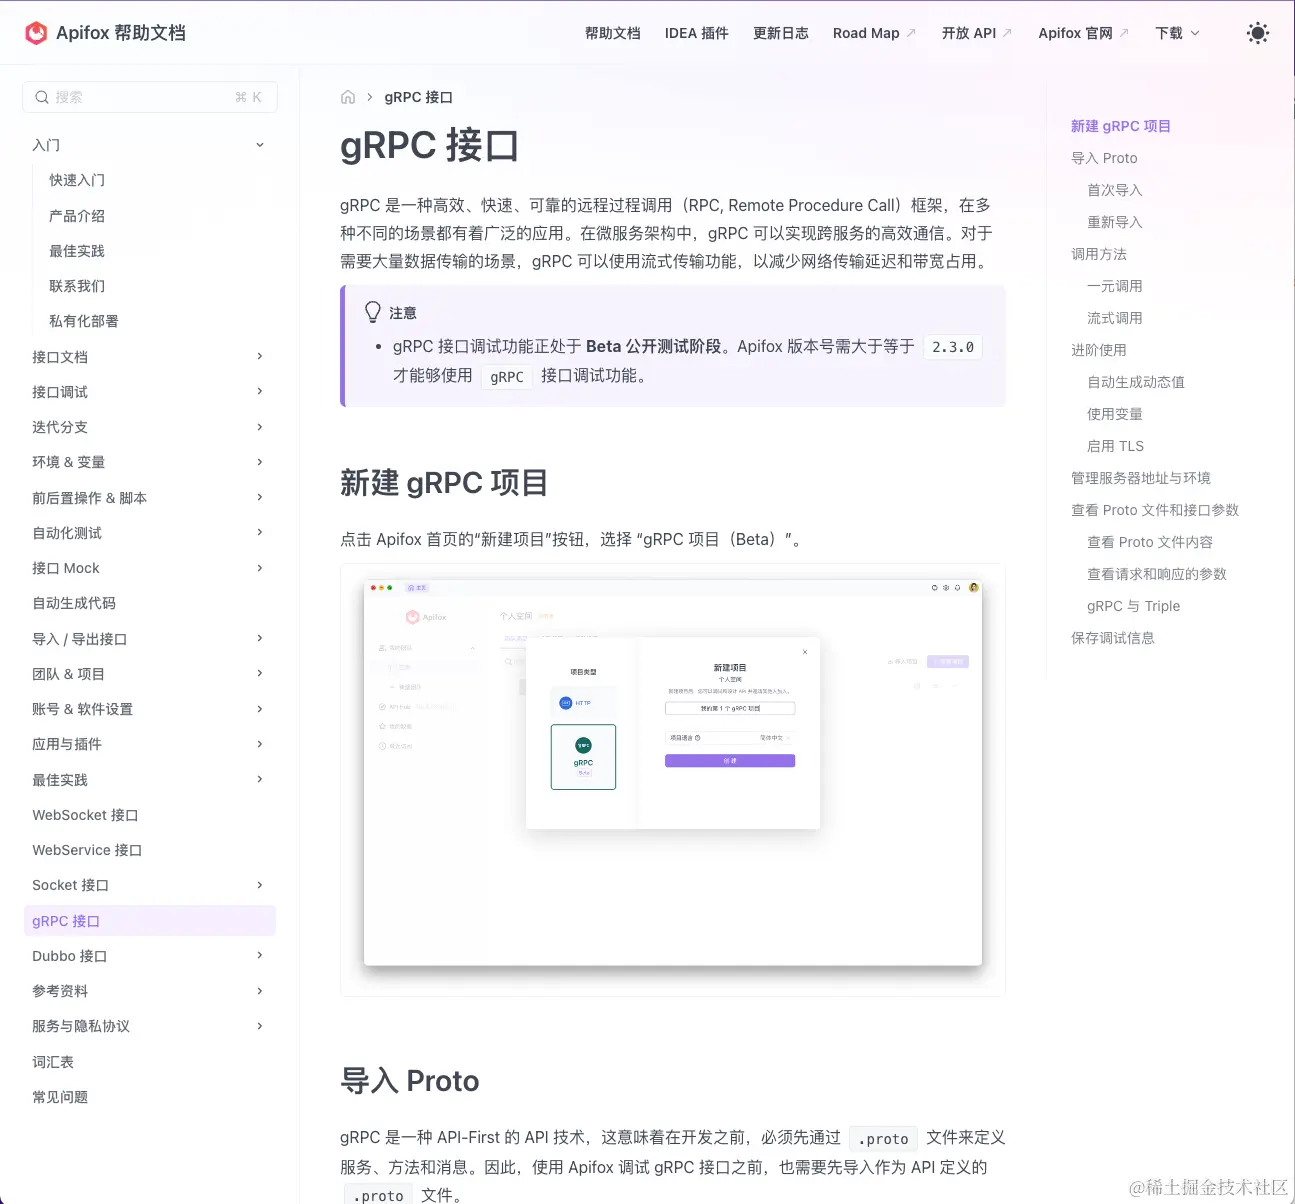Expand the 导入 / 导出接口 section
This screenshot has height=1204, width=1295.
pos(150,639)
